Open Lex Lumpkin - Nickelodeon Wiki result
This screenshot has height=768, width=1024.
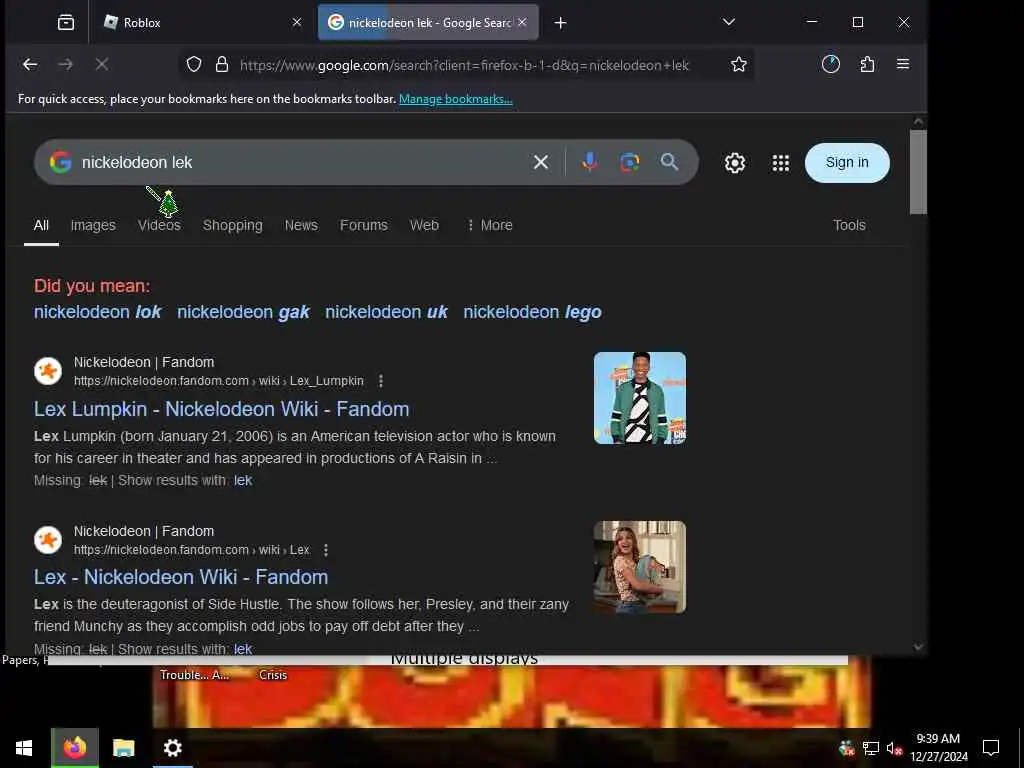pos(221,409)
